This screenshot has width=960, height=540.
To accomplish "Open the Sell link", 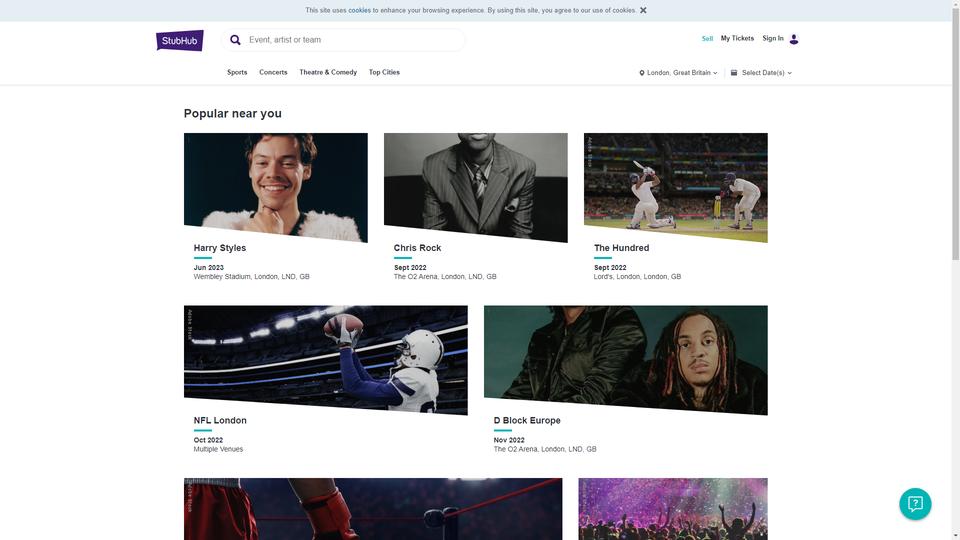I will pyautogui.click(x=707, y=39).
